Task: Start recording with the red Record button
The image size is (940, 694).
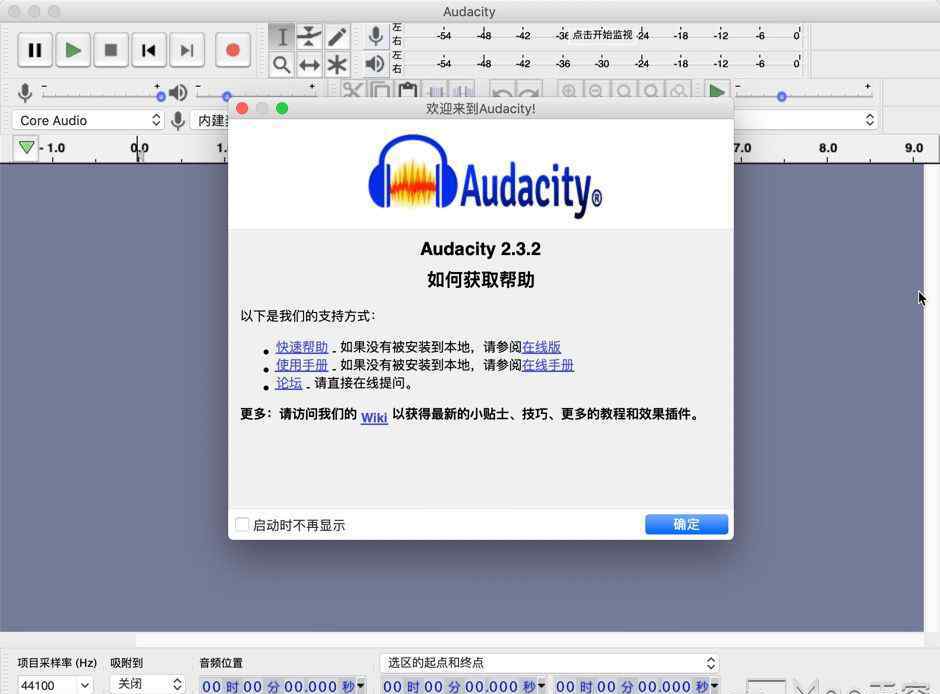Action: (x=233, y=50)
